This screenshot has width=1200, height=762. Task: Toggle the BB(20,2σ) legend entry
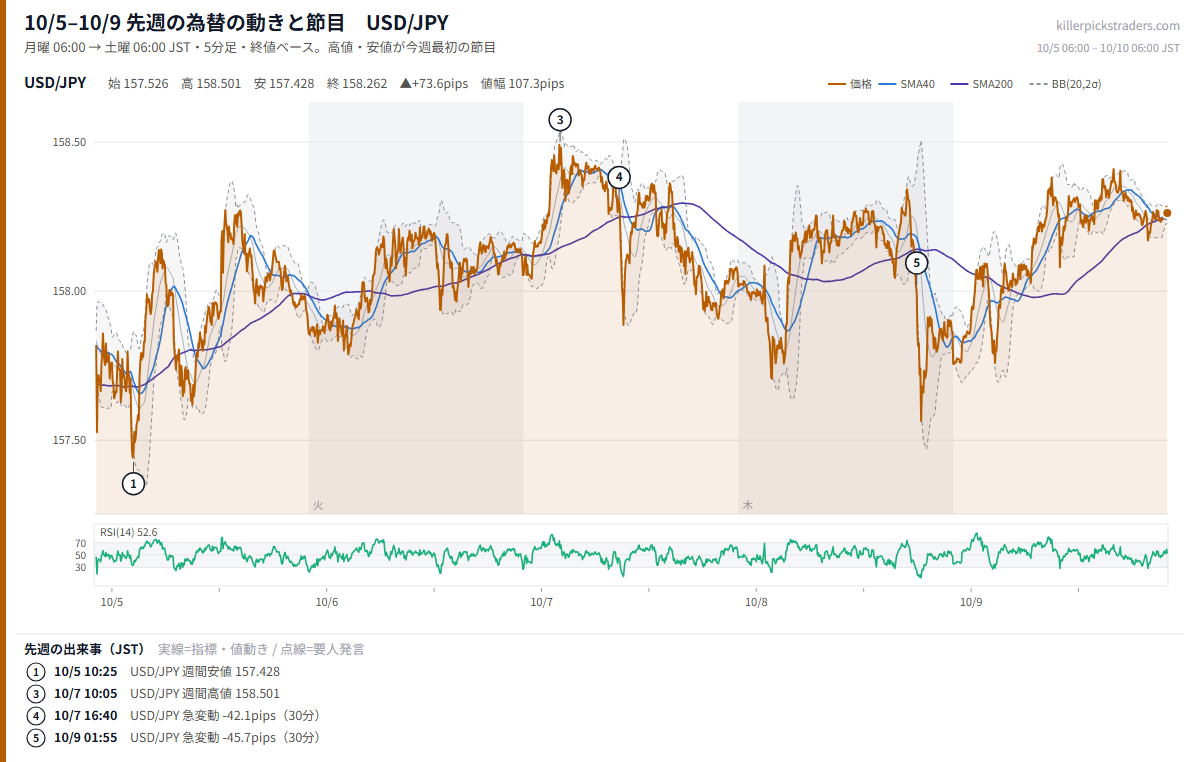1065,84
